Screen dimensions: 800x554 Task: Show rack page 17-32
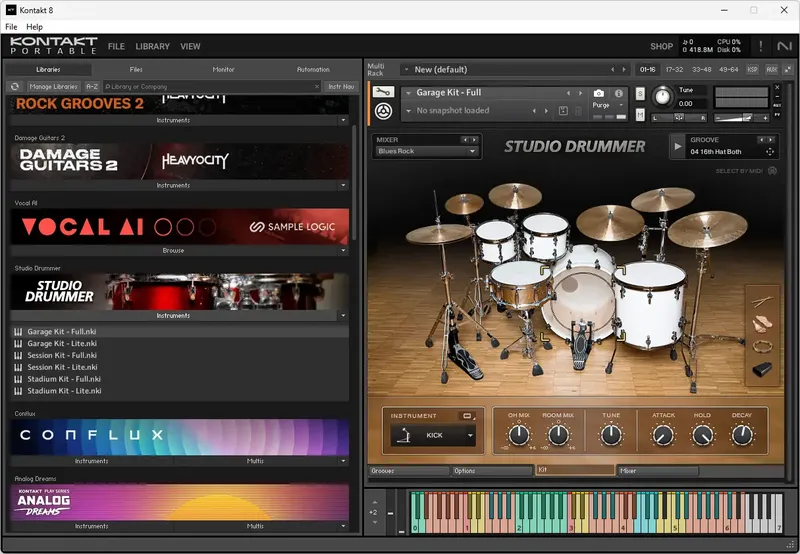tap(674, 69)
